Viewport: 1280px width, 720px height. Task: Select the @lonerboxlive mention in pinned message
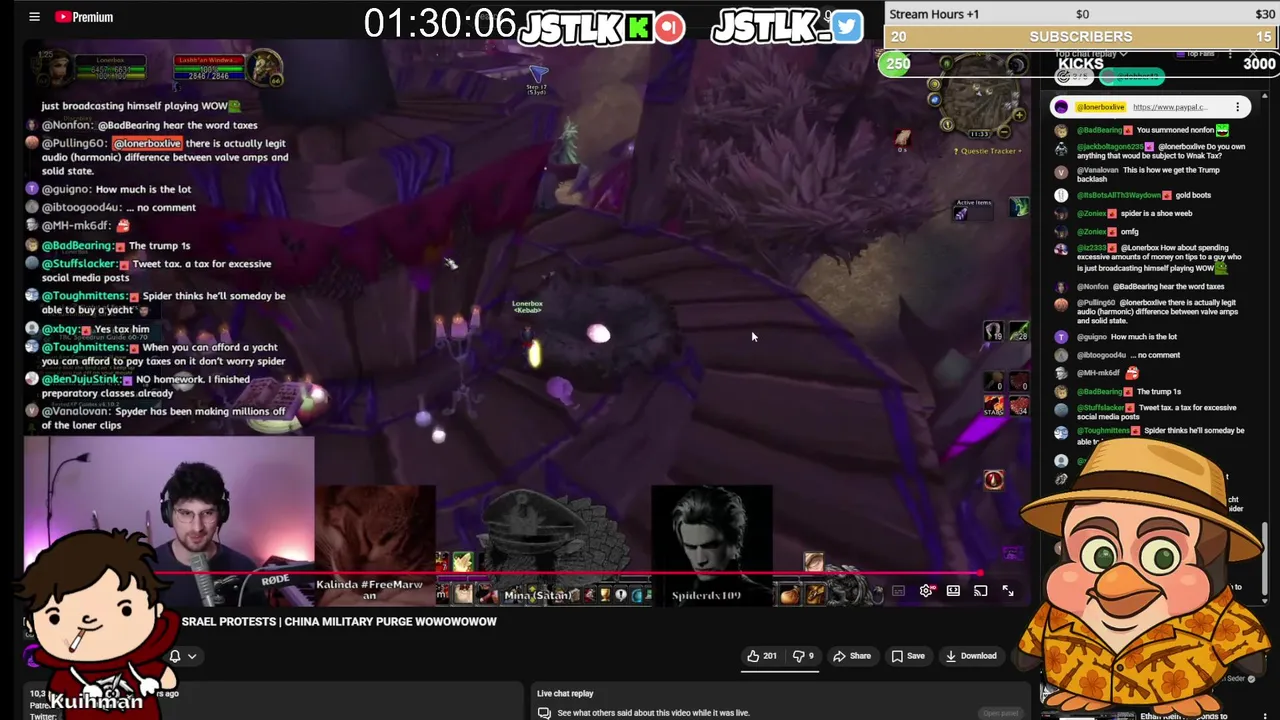(x=1100, y=107)
